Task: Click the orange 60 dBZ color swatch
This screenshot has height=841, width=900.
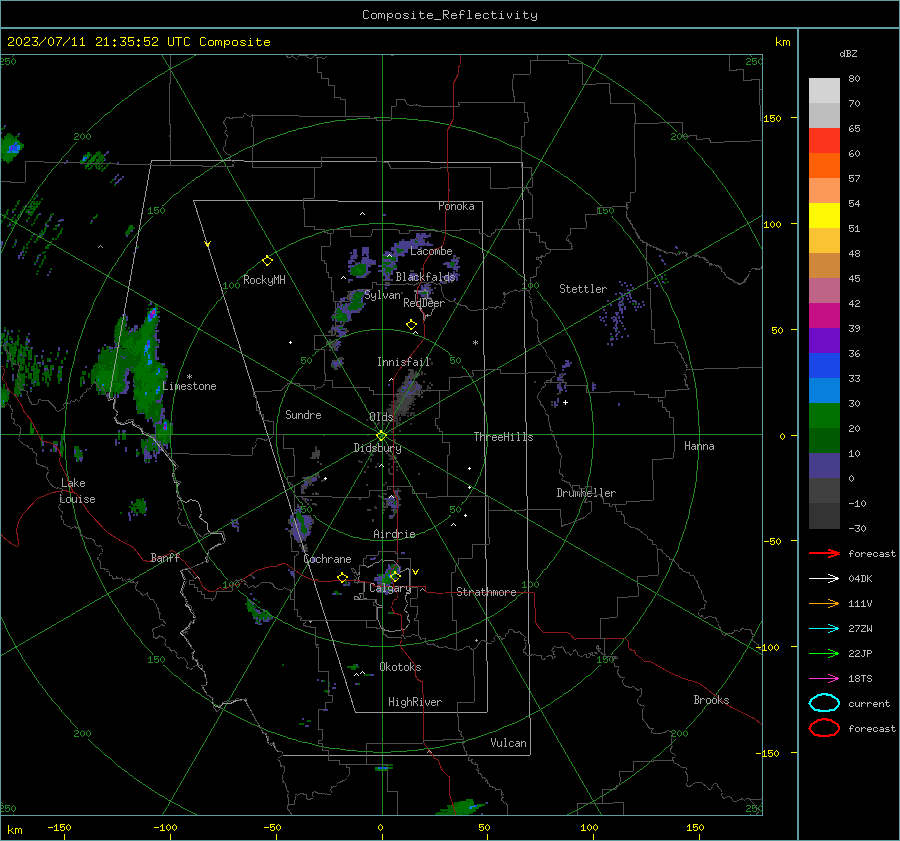Action: (824, 165)
